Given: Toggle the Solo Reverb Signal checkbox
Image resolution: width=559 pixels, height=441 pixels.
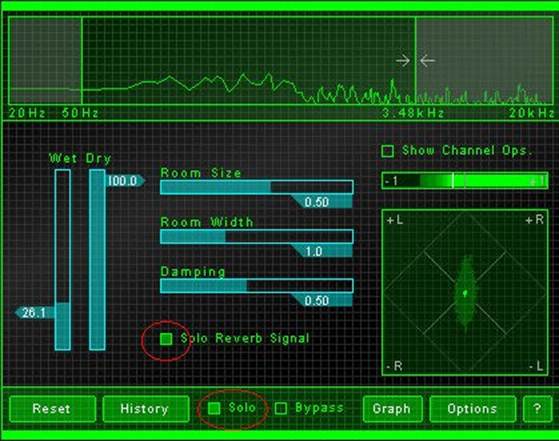Looking at the screenshot, I should pos(166,339).
